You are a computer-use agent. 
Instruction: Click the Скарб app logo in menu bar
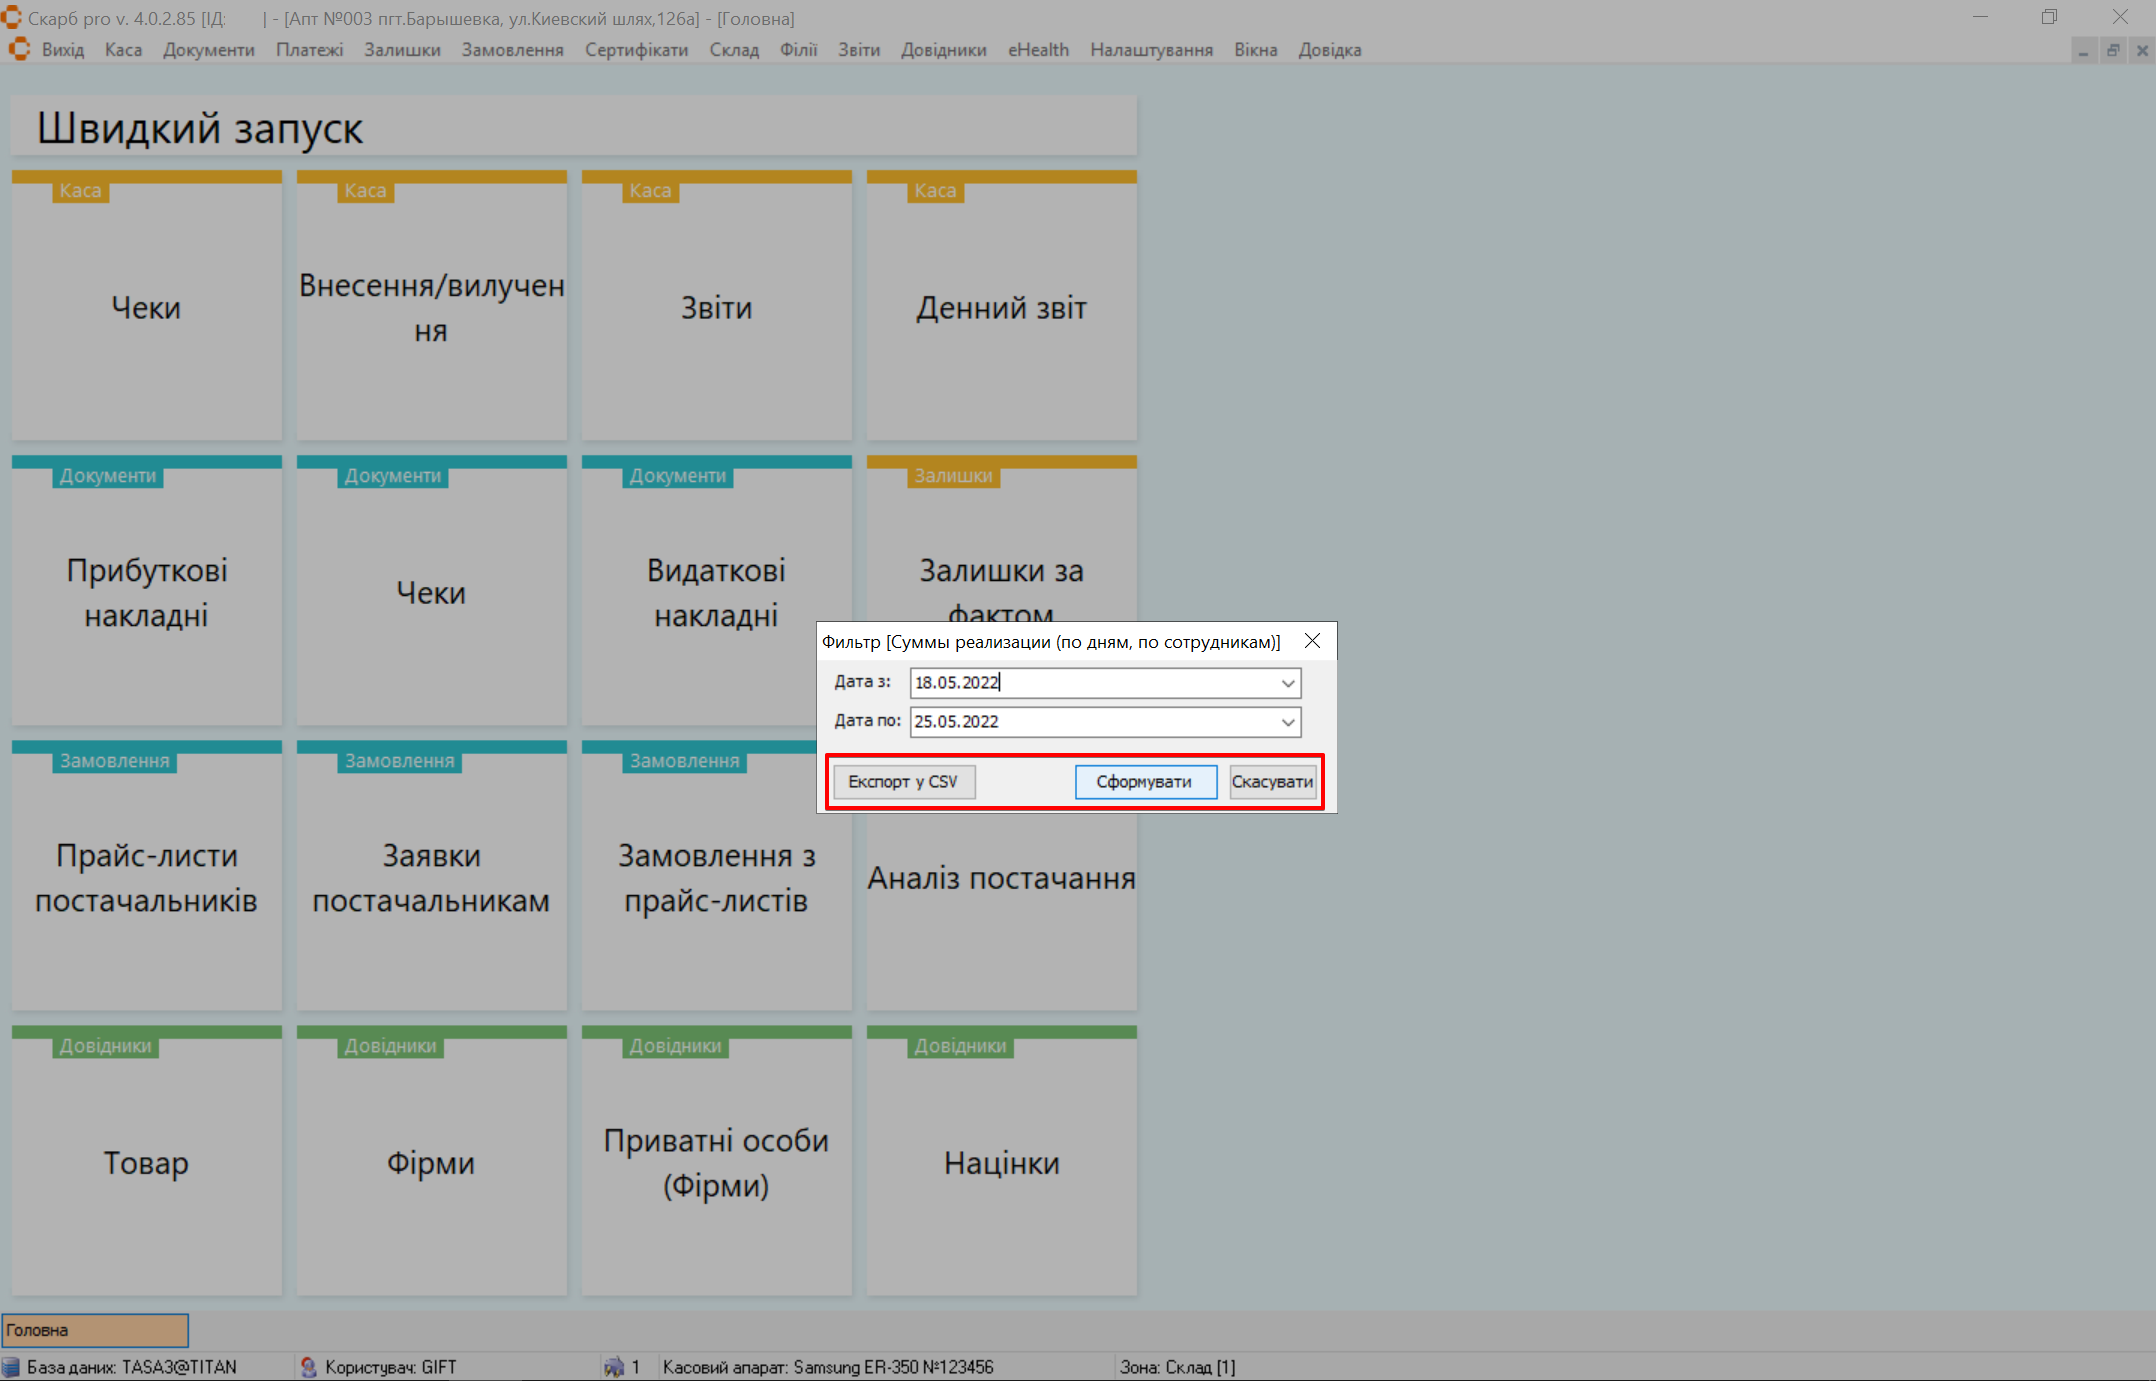[19, 50]
